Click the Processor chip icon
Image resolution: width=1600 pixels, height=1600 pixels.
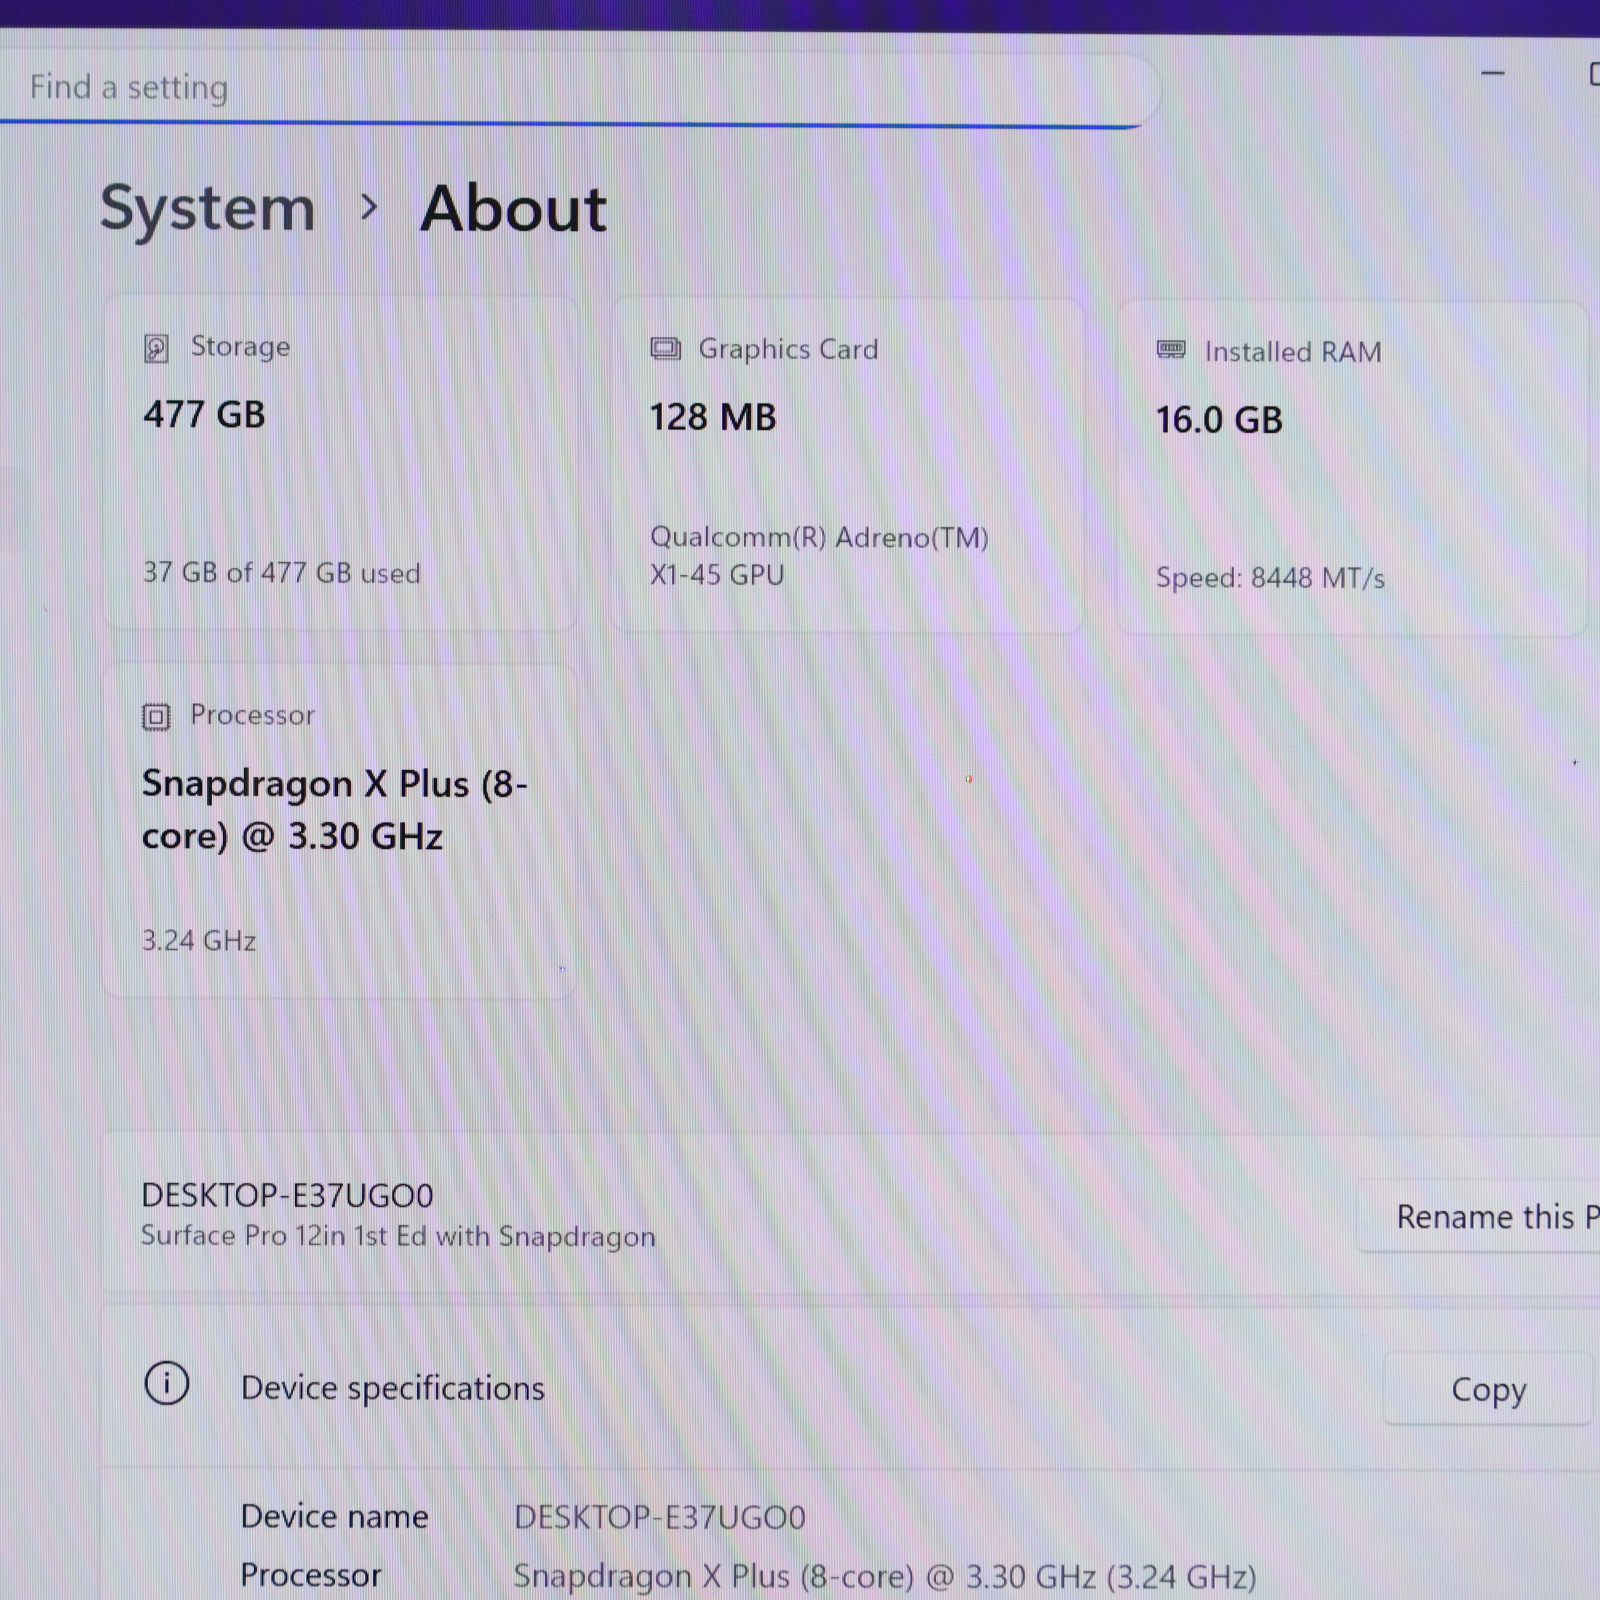coord(156,716)
